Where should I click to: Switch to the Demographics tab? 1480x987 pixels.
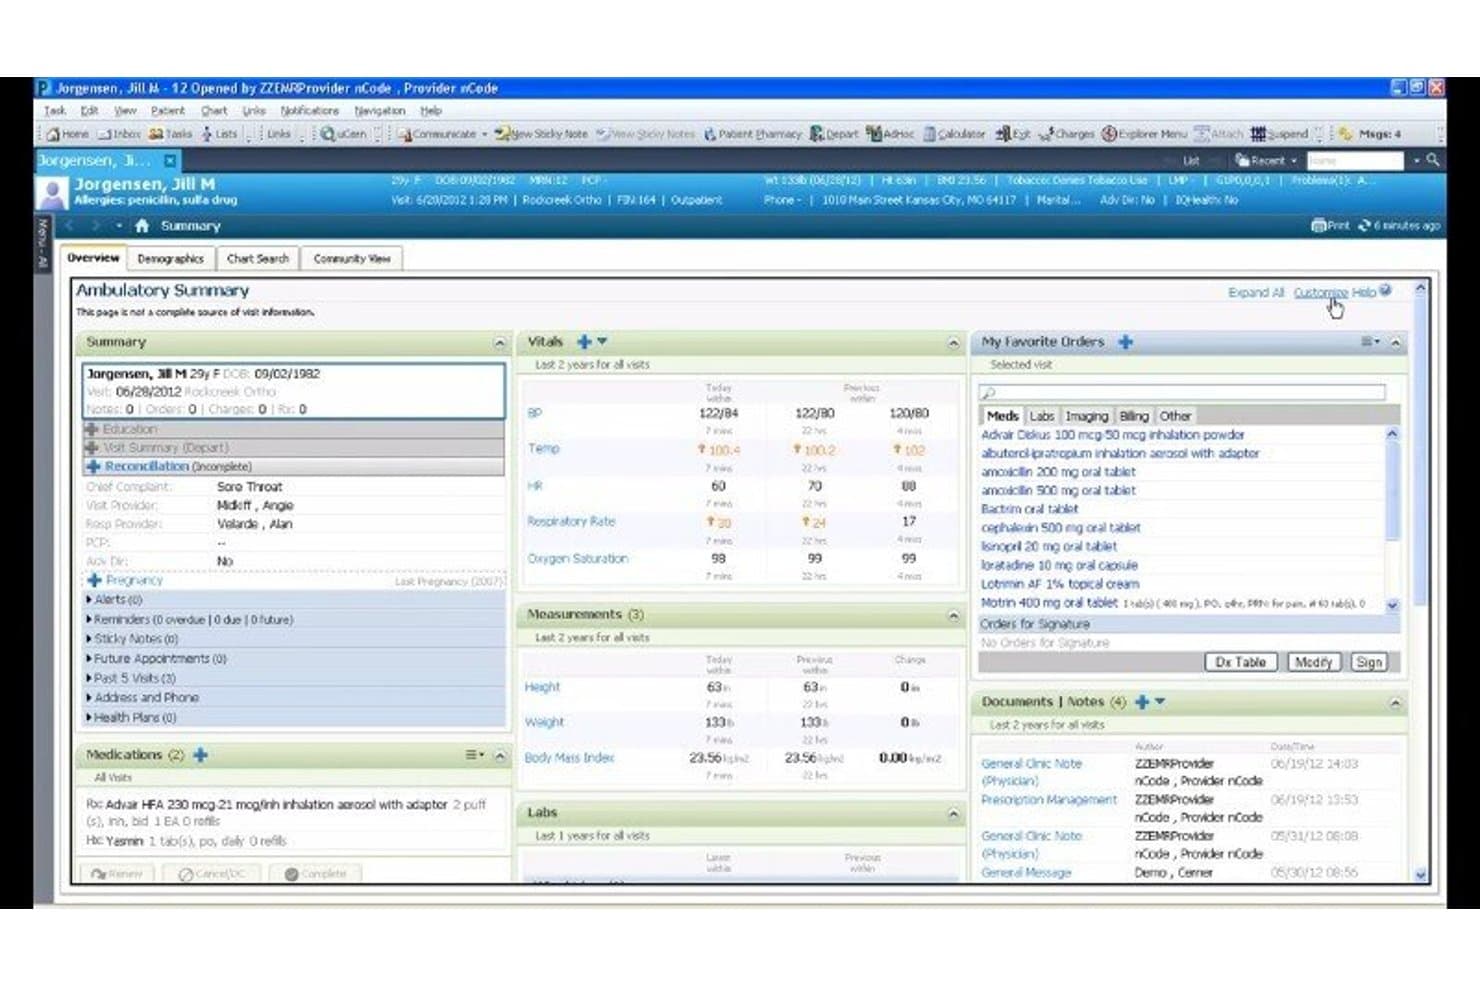click(x=170, y=259)
